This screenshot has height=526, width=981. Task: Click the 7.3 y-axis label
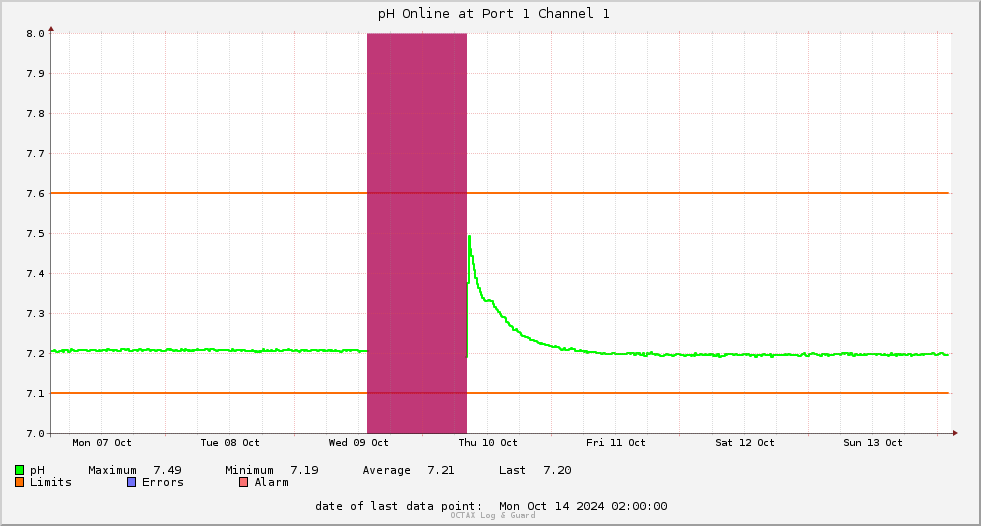[36, 313]
